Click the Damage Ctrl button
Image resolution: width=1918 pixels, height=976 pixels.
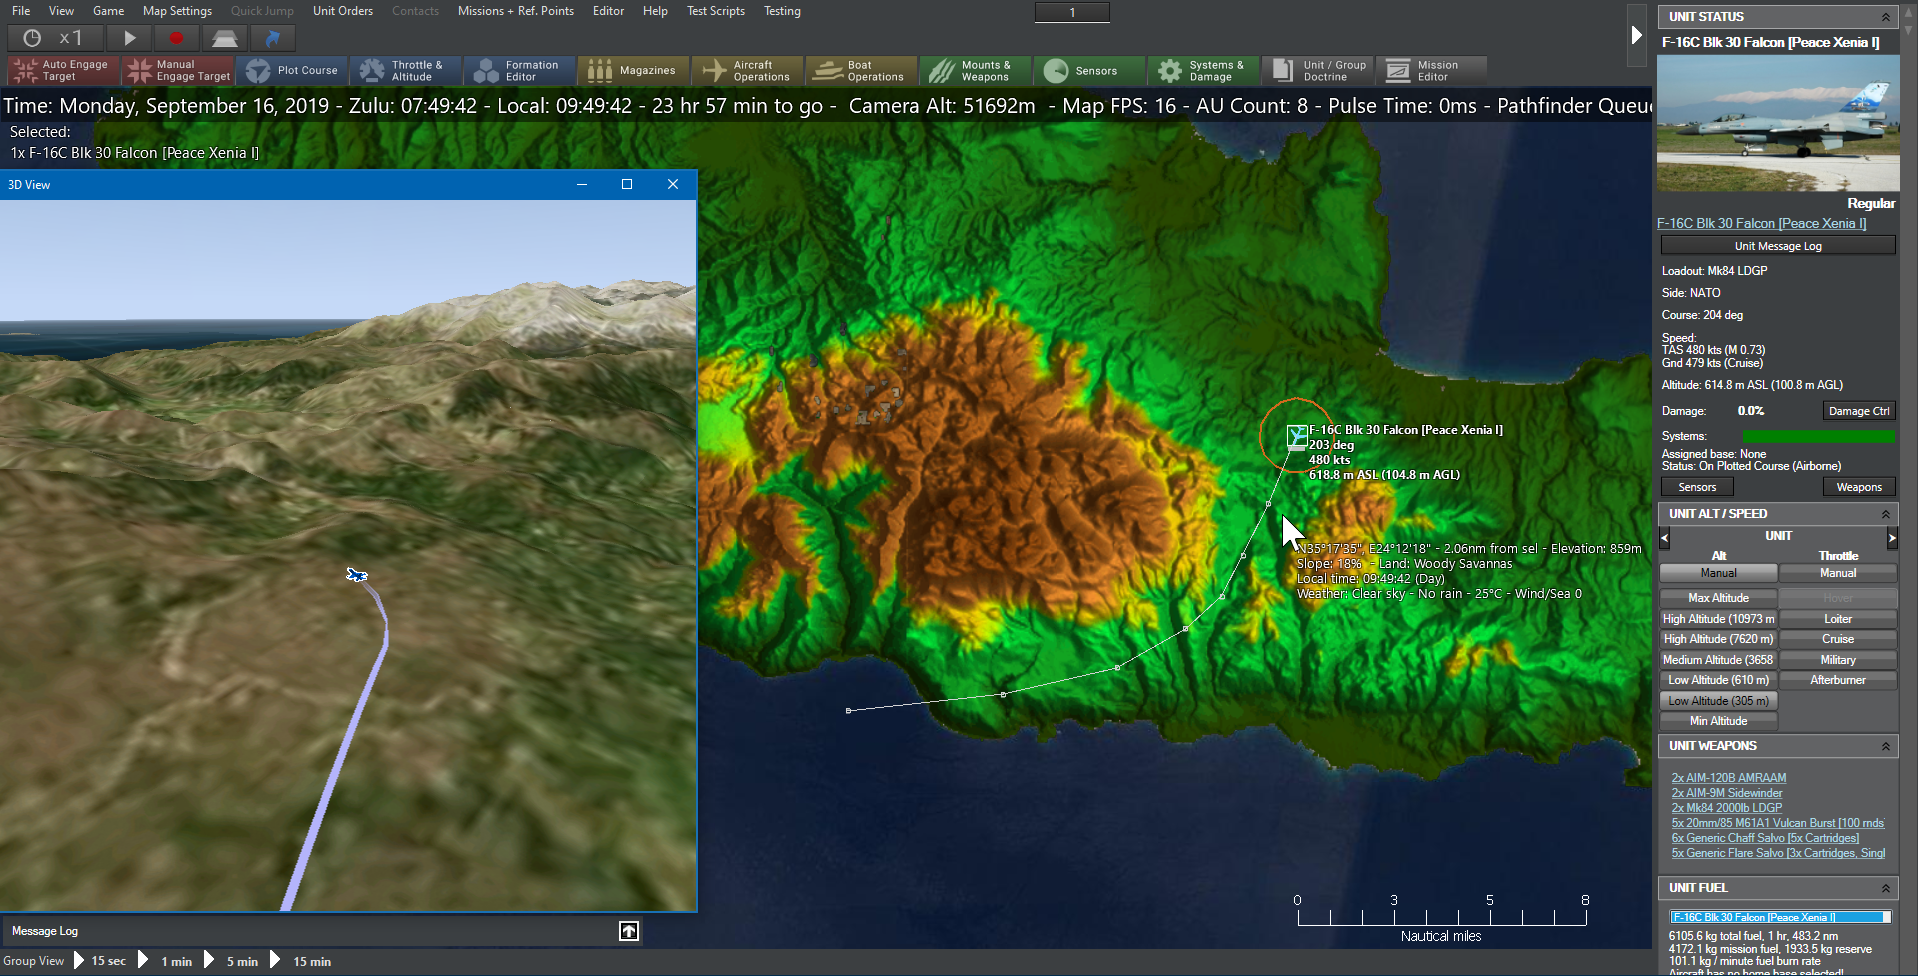click(1858, 411)
